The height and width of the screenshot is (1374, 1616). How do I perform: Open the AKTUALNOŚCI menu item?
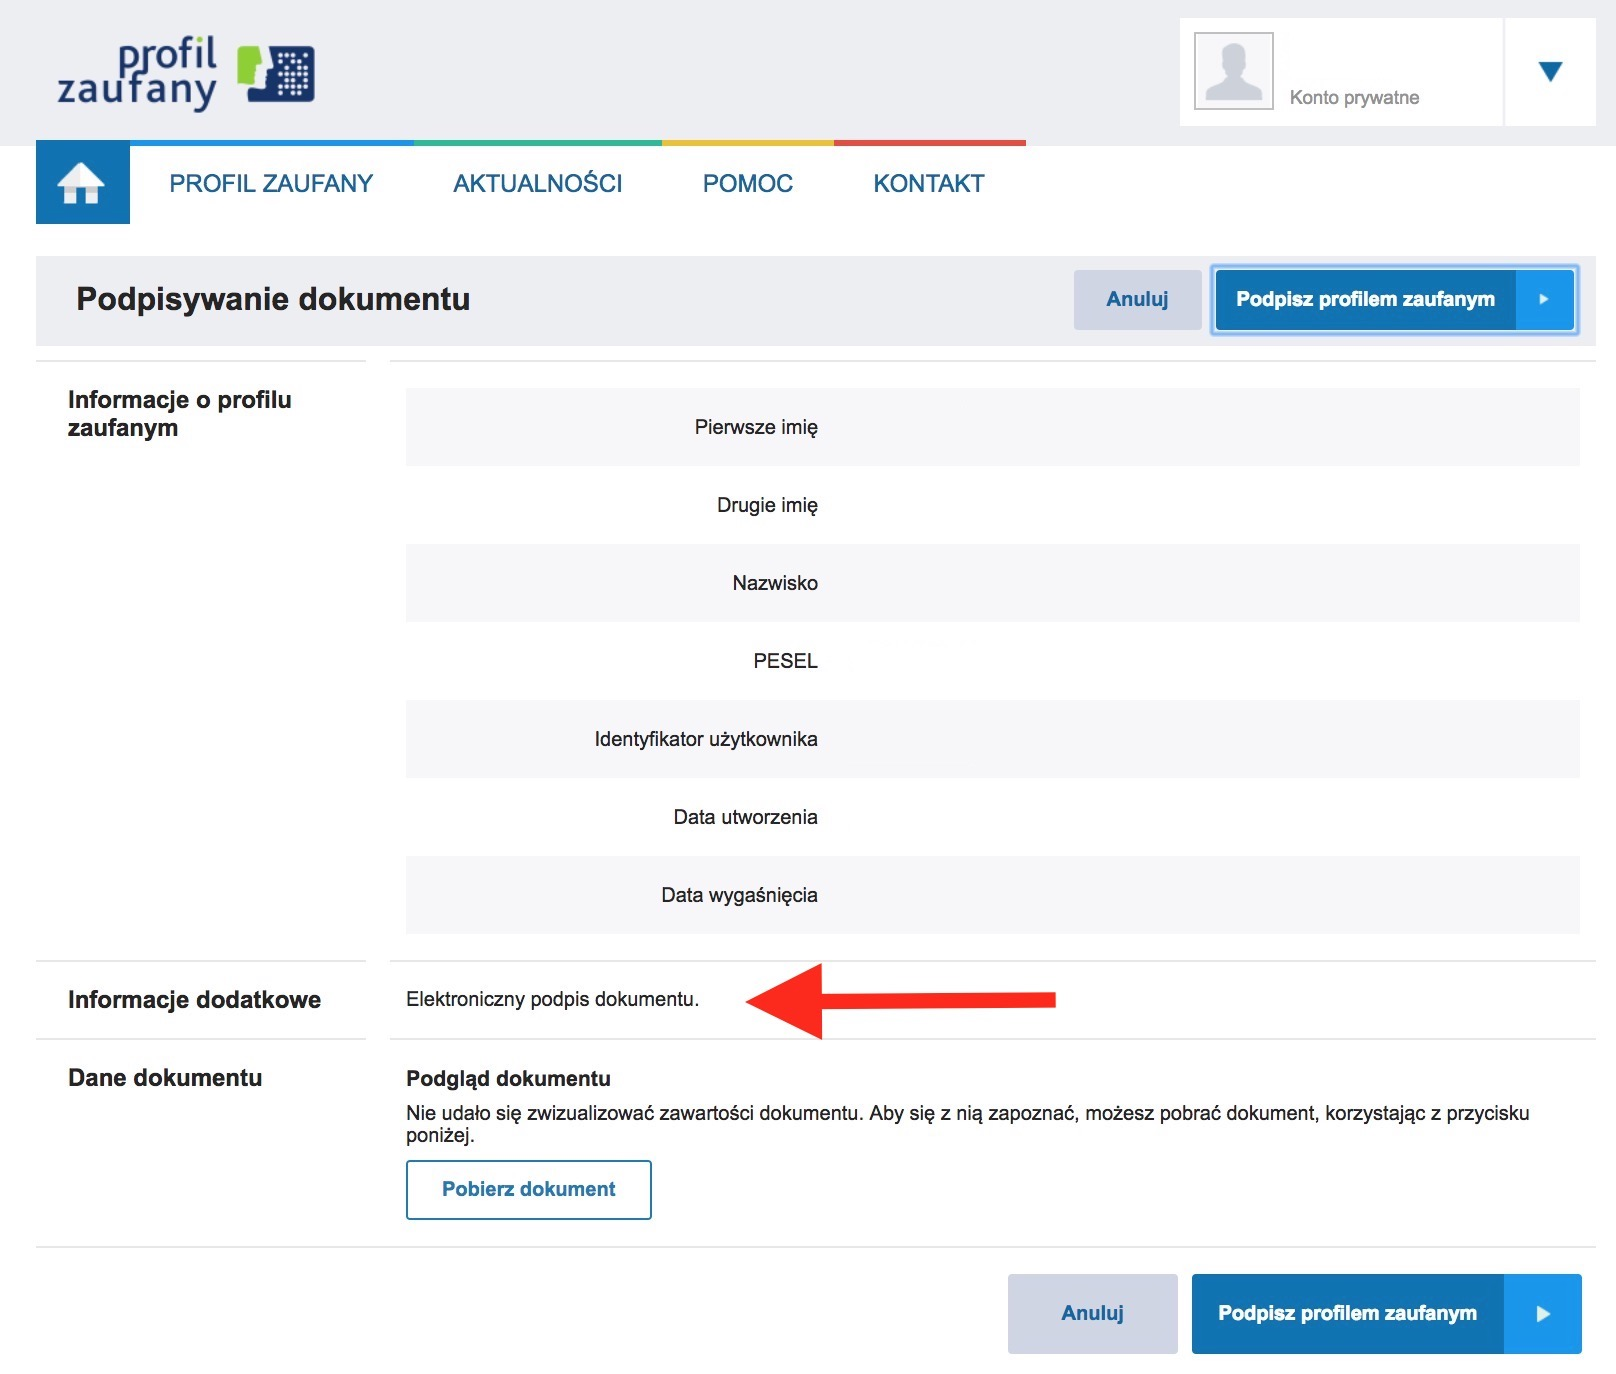[x=538, y=183]
